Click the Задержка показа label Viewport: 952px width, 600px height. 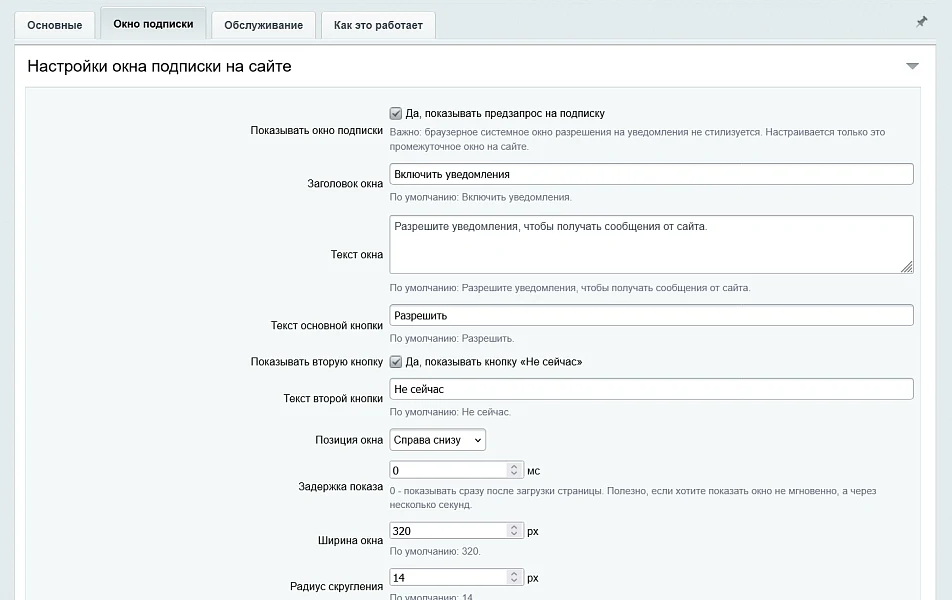341,486
